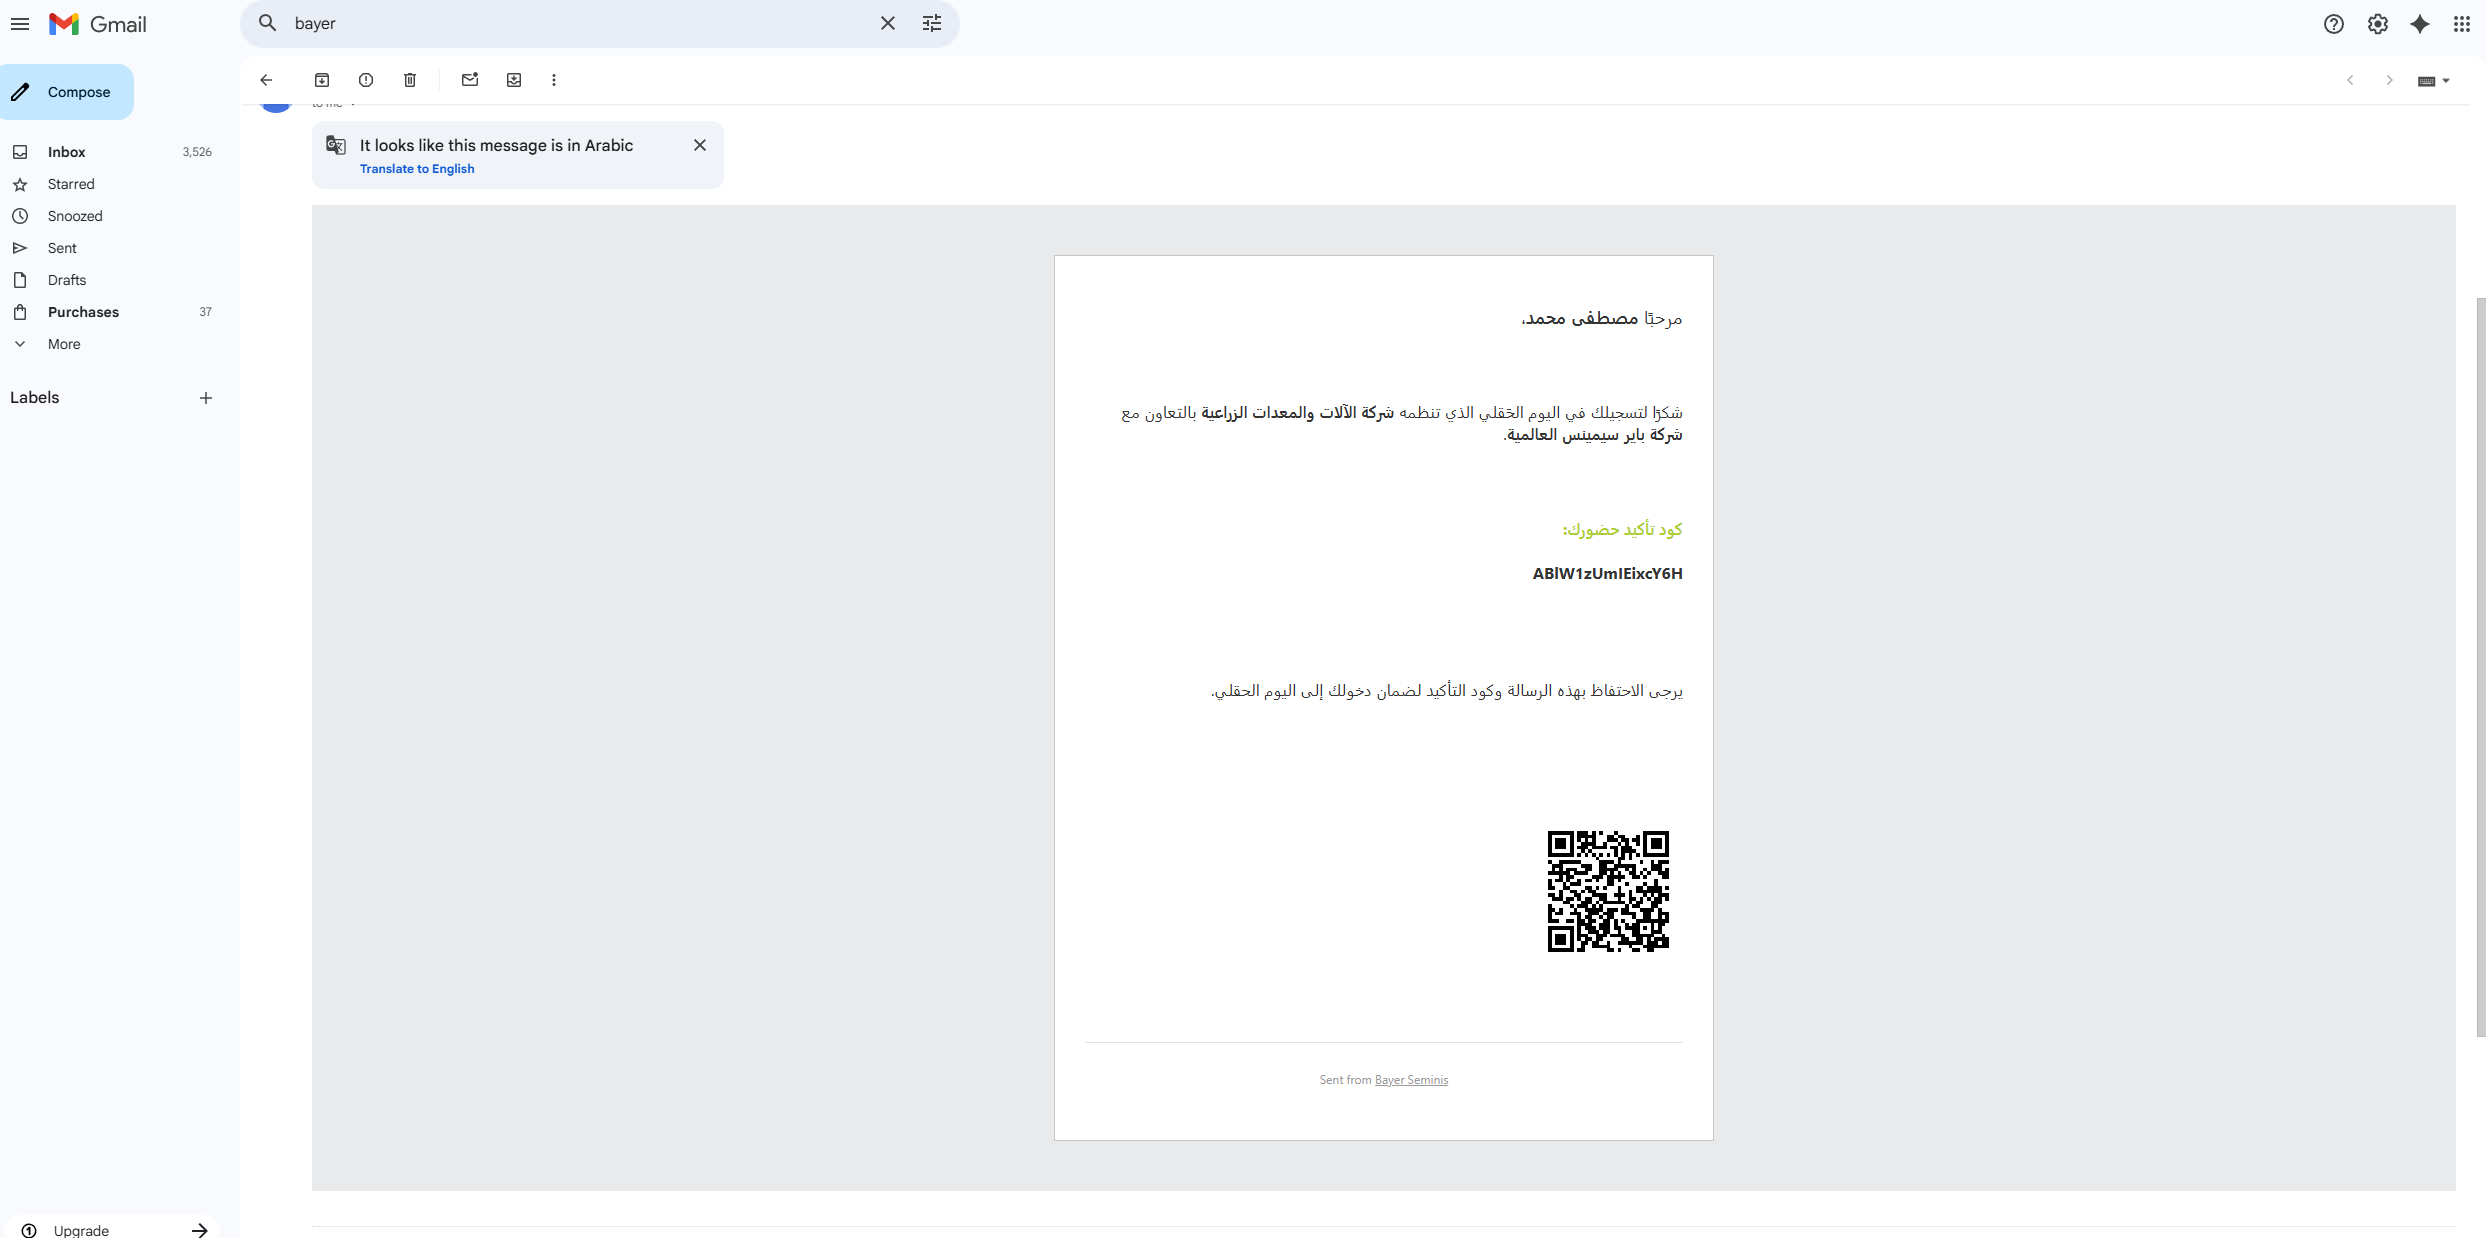Screen dimensions: 2486x1238
Task: Open the Gemini sparkle icon
Action: pyautogui.click(x=2420, y=24)
